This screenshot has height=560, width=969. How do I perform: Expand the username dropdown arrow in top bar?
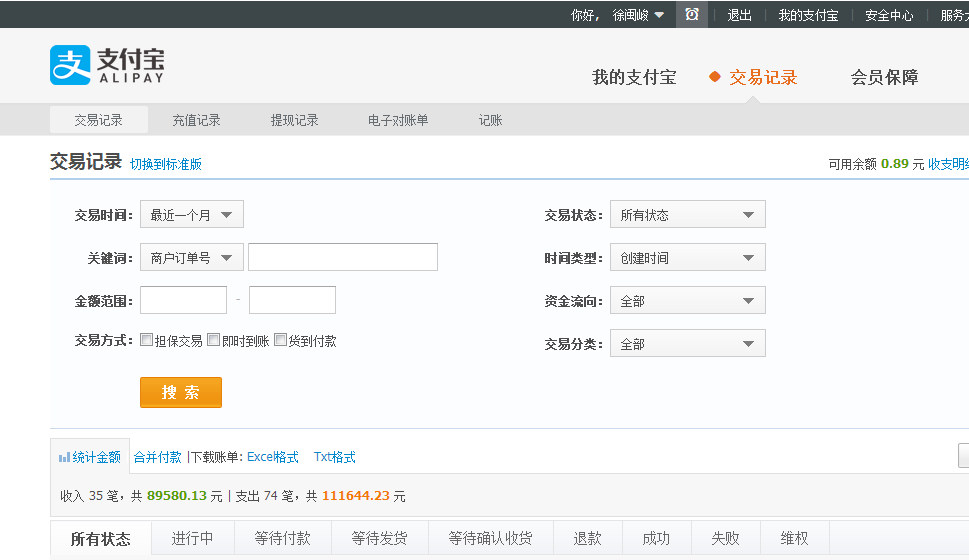tap(659, 15)
